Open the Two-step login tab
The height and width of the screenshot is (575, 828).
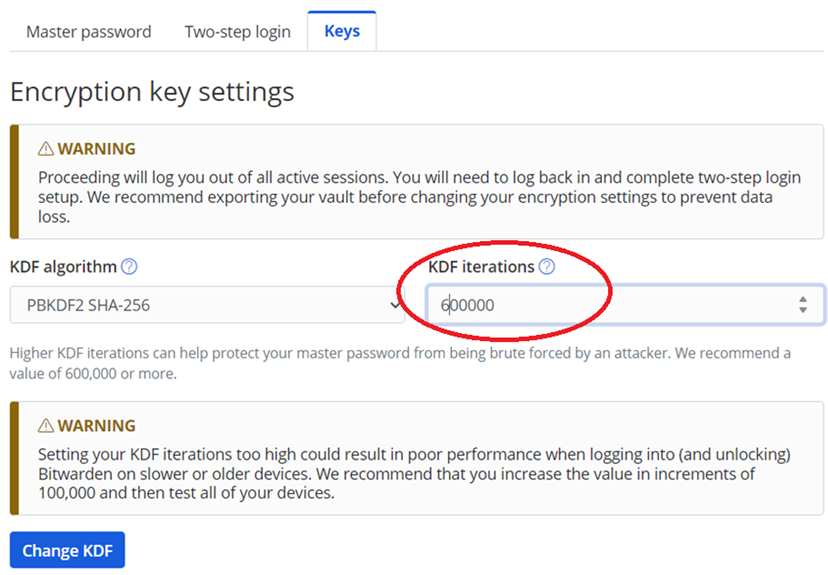click(237, 31)
